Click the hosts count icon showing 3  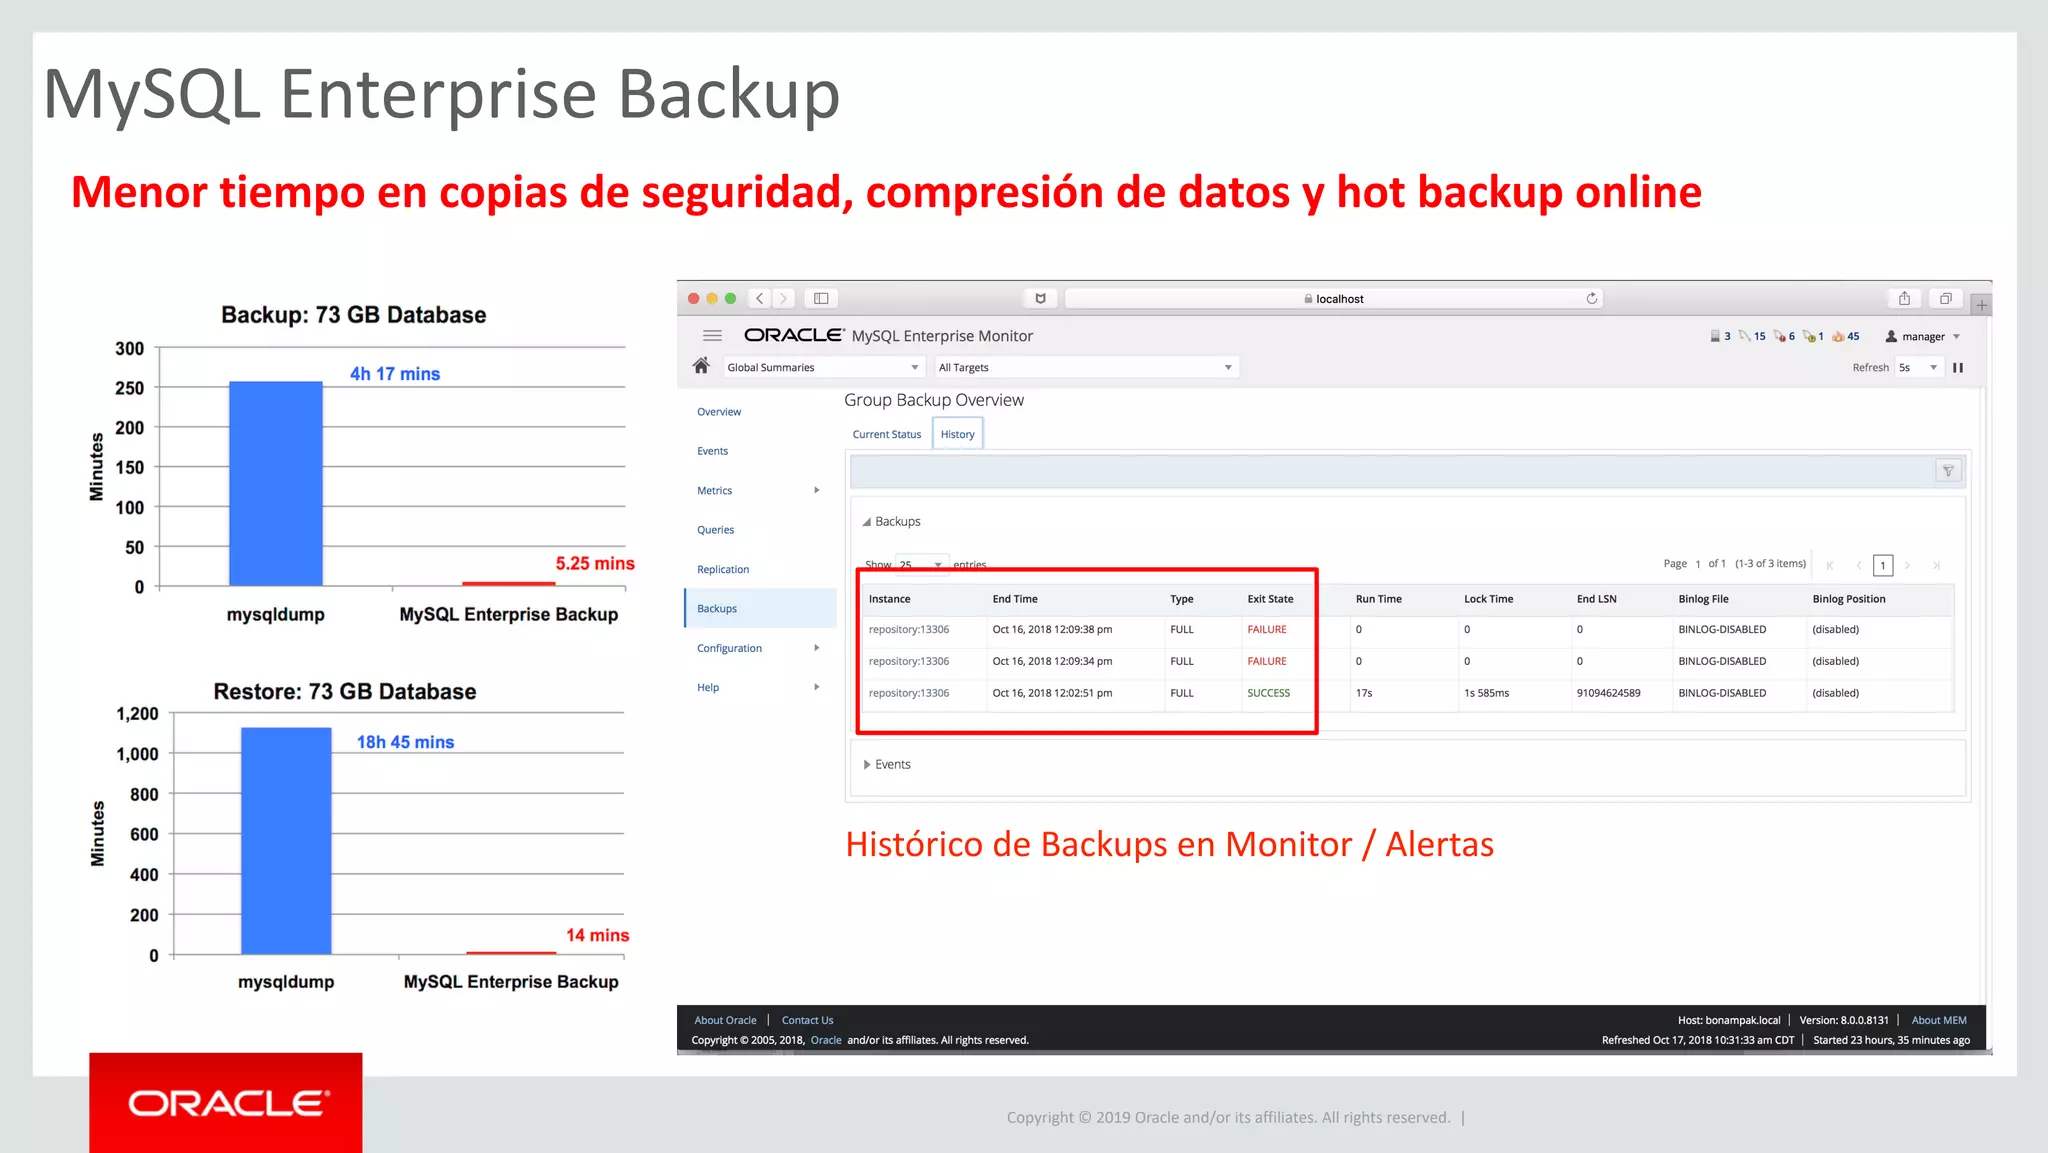coord(1720,336)
